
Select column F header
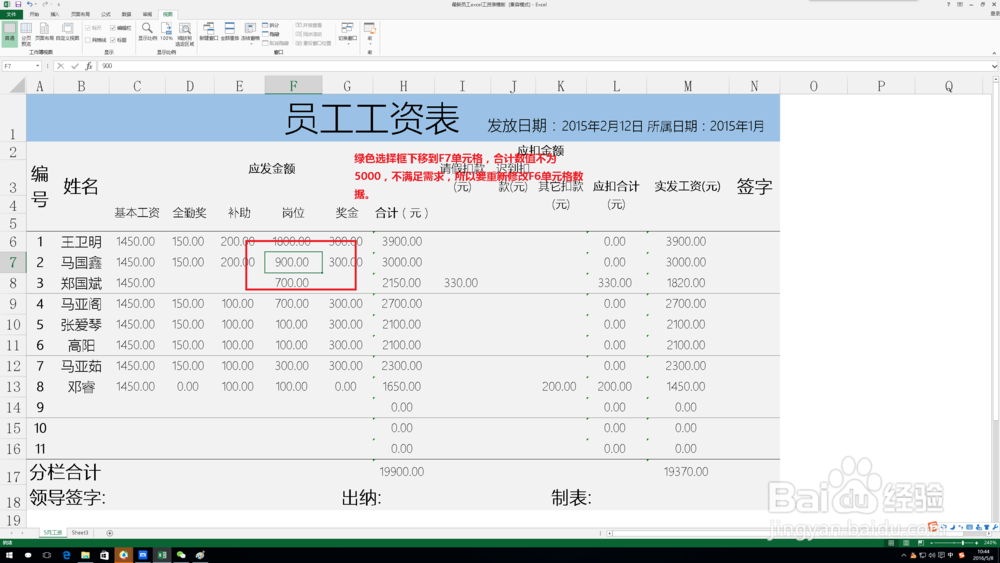[293, 85]
